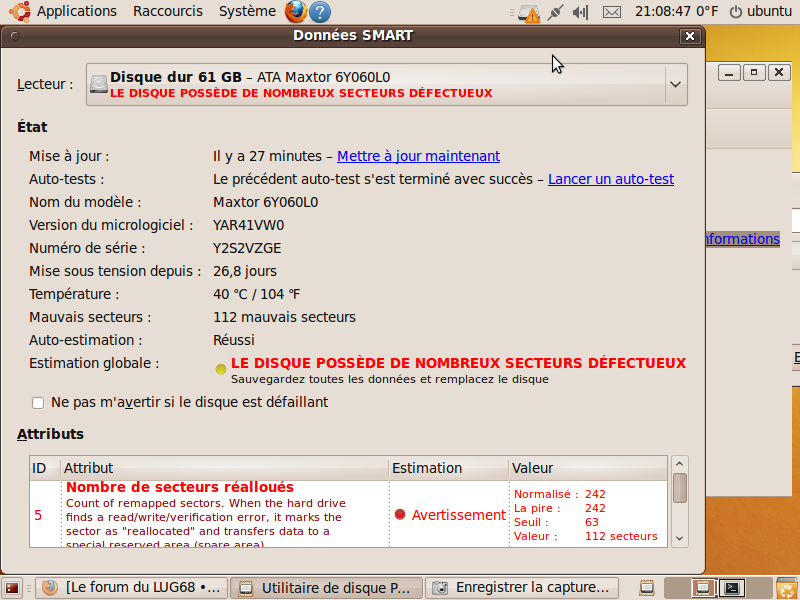Click the volume speaker icon
The width and height of the screenshot is (800, 600).
(x=583, y=12)
